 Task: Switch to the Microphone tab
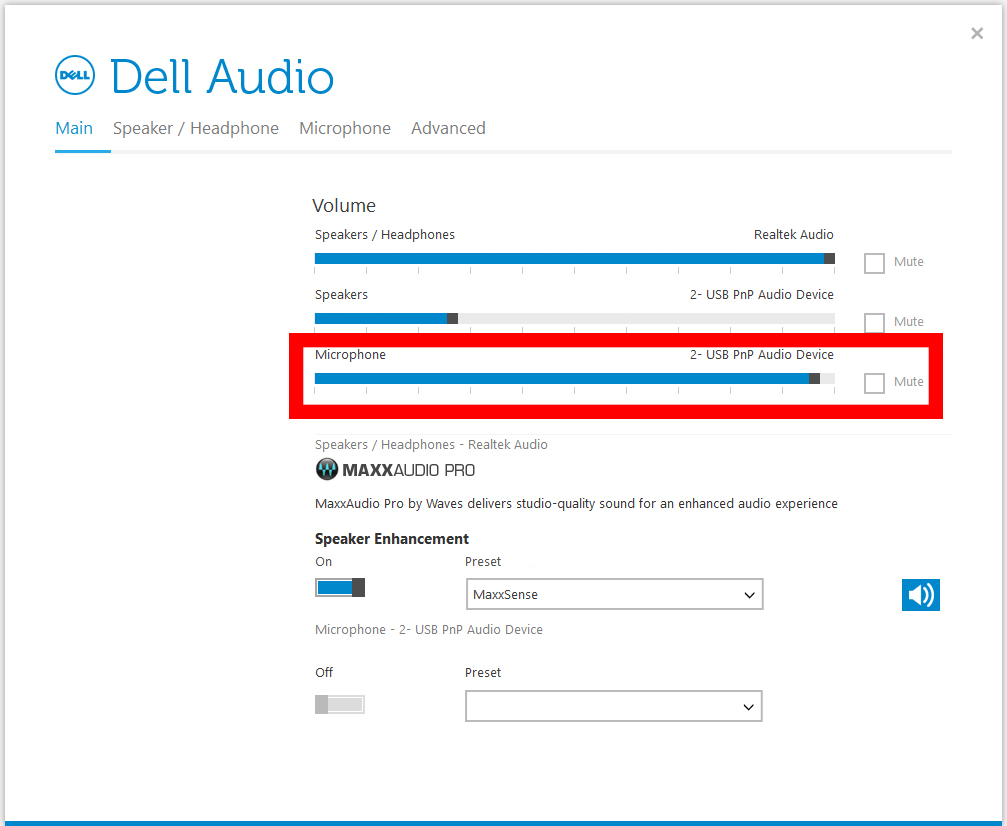345,128
